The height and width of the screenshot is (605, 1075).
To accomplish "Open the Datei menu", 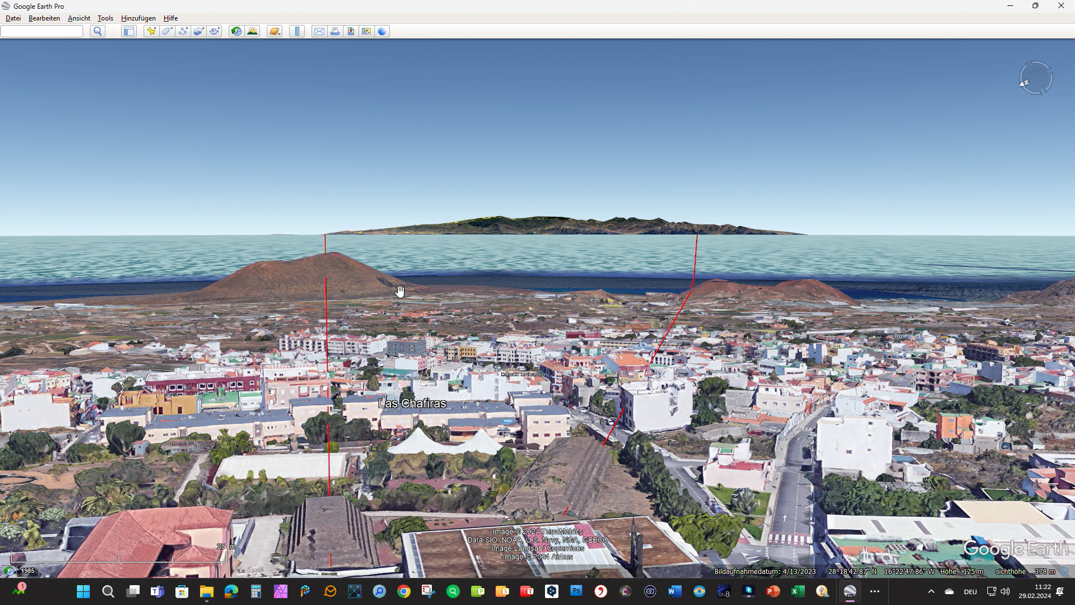I will (x=13, y=18).
